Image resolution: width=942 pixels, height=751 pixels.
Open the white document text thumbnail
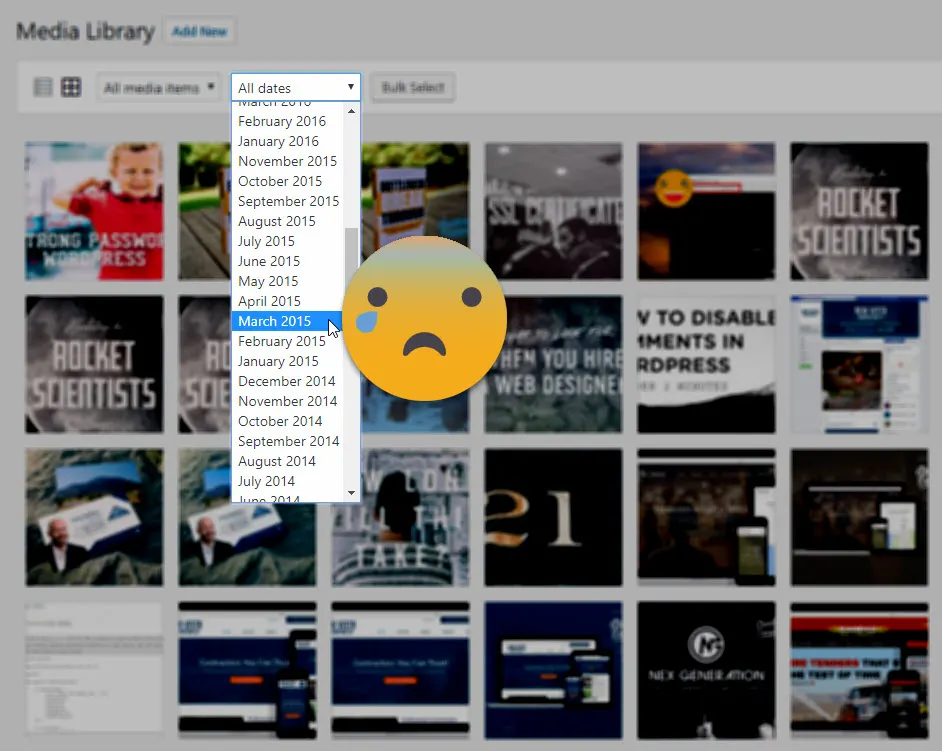click(x=94, y=670)
